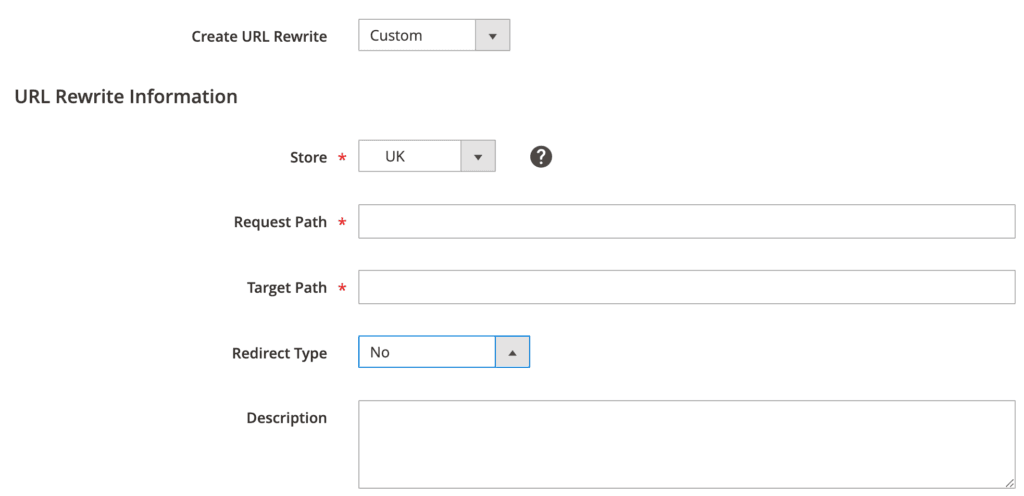Click the Description textarea resize handle
The height and width of the screenshot is (496, 1024).
coord(1009,482)
